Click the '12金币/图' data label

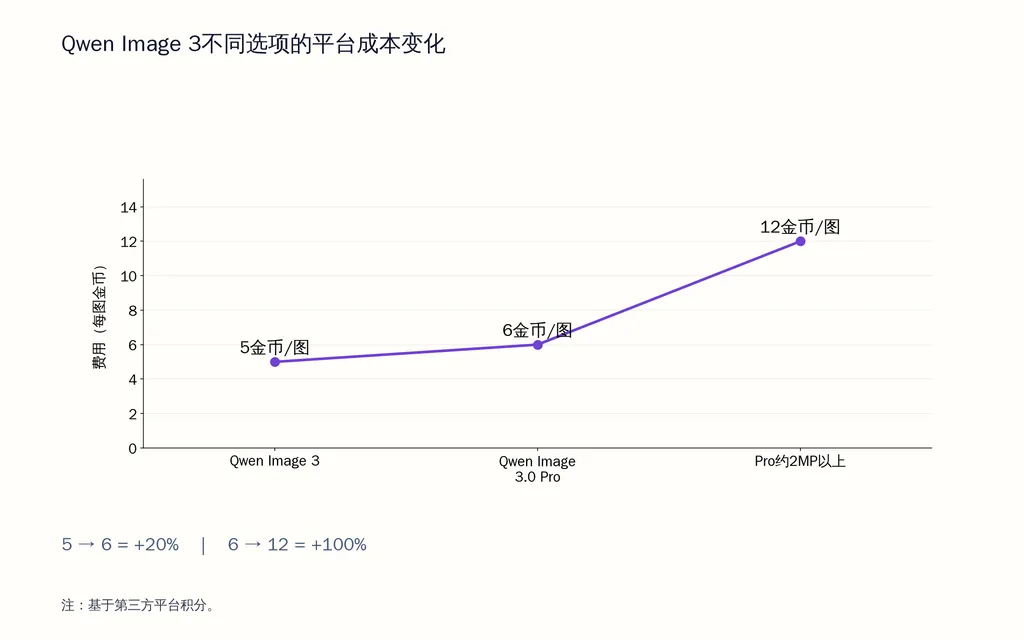(800, 227)
